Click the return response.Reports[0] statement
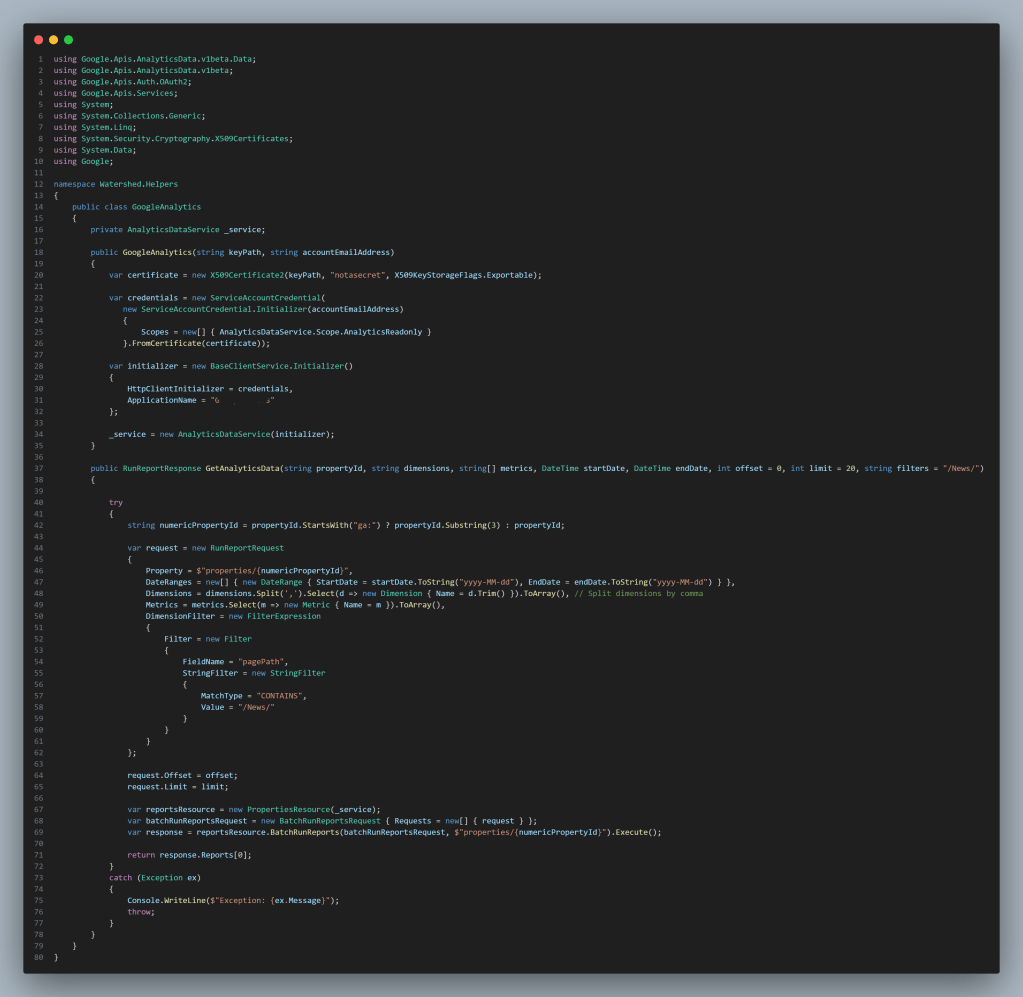 pyautogui.click(x=189, y=854)
